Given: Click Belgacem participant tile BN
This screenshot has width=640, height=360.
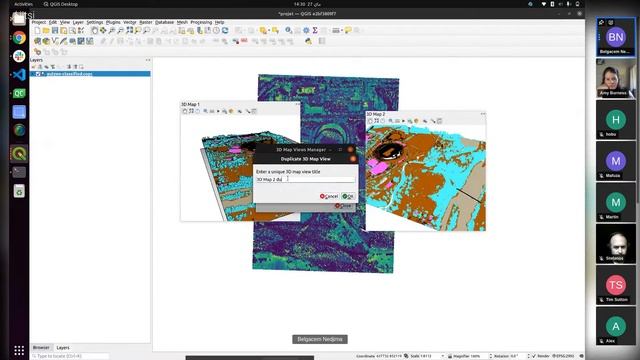Looking at the screenshot, I should tap(616, 37).
